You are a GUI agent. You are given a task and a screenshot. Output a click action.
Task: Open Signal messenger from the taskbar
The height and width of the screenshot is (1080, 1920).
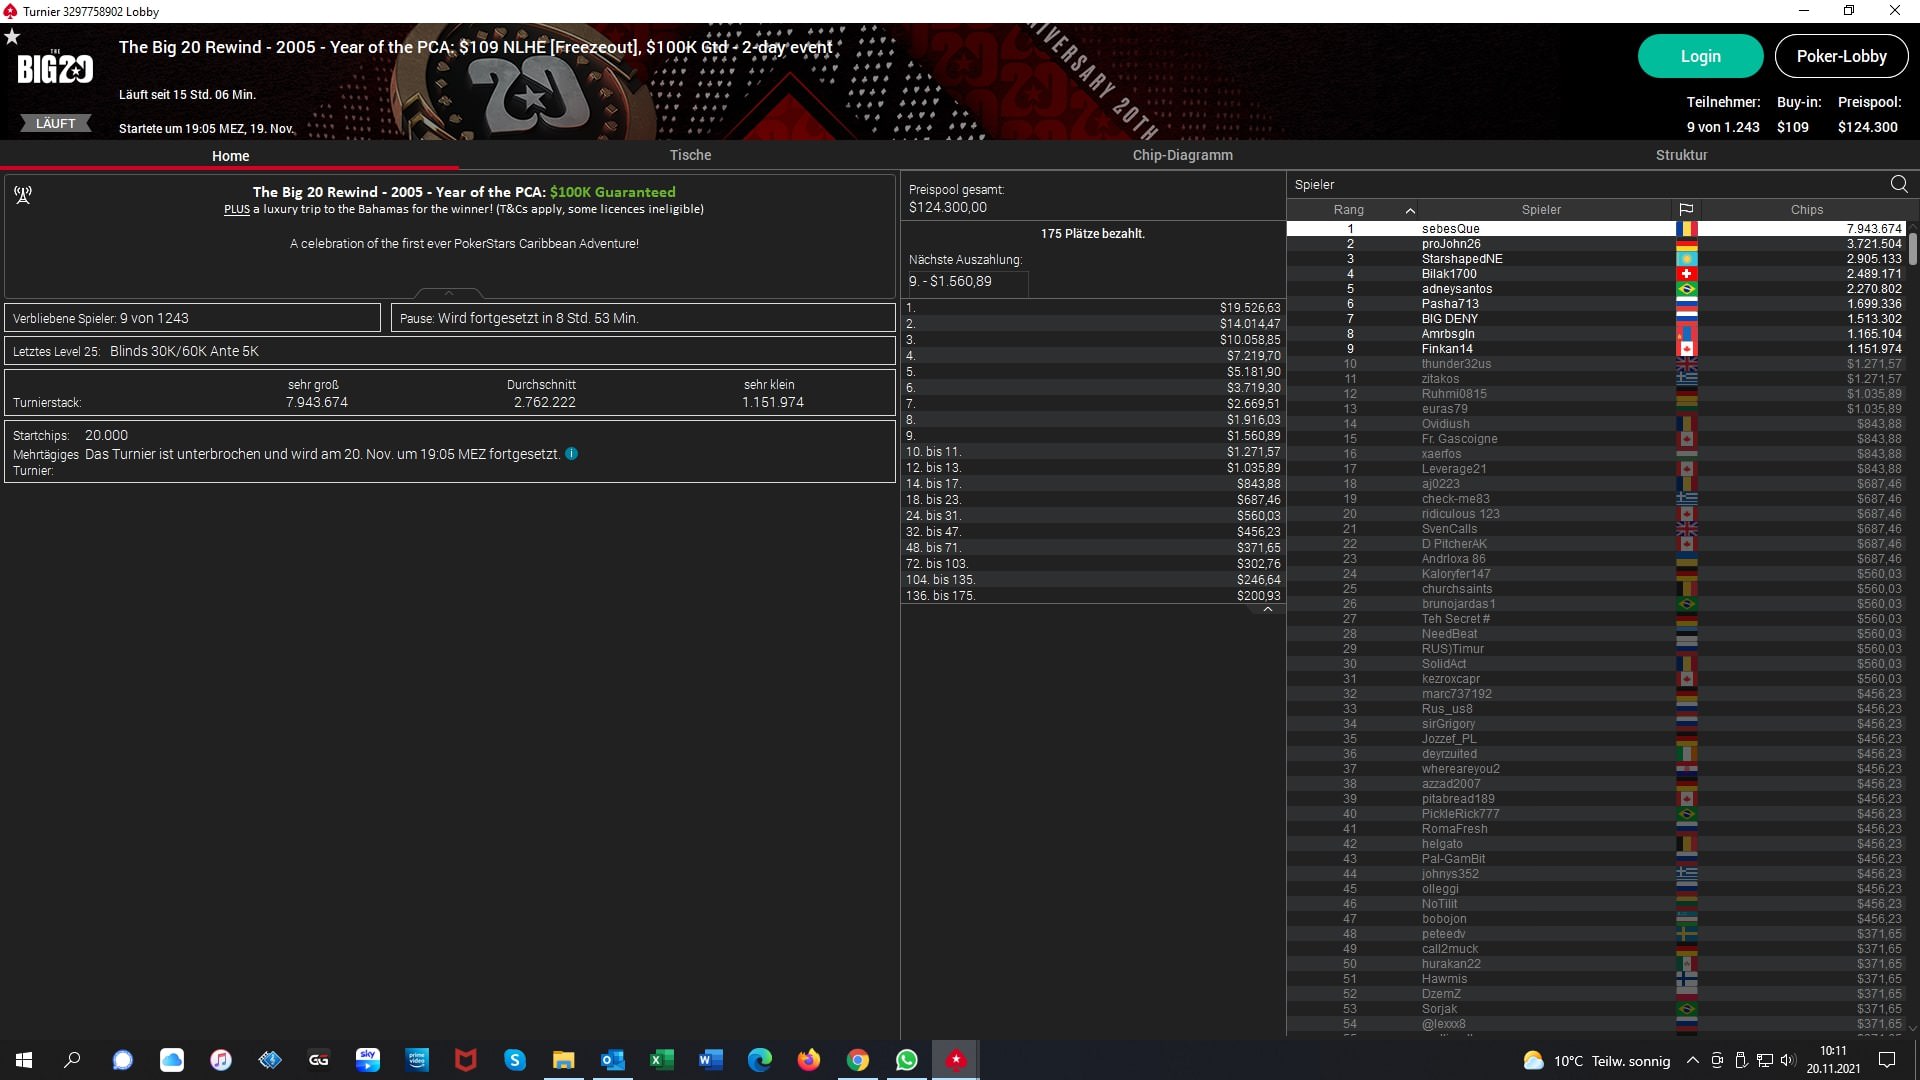click(x=123, y=1060)
